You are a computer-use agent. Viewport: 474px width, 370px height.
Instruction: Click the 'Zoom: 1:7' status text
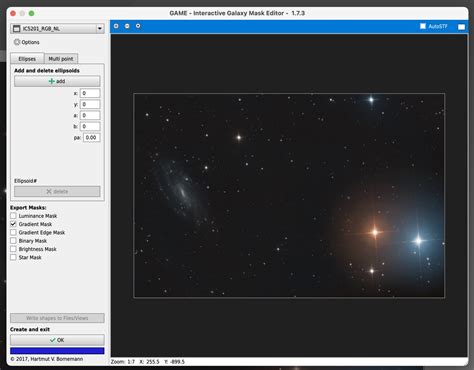tap(123, 362)
